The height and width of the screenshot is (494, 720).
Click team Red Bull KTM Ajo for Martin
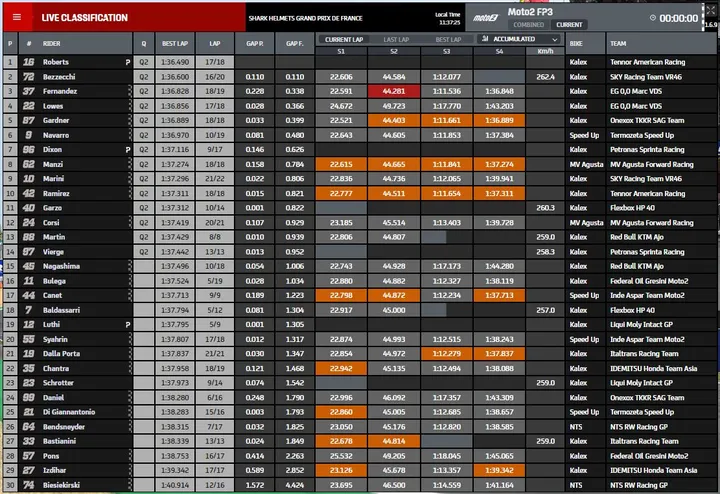[x=636, y=237]
